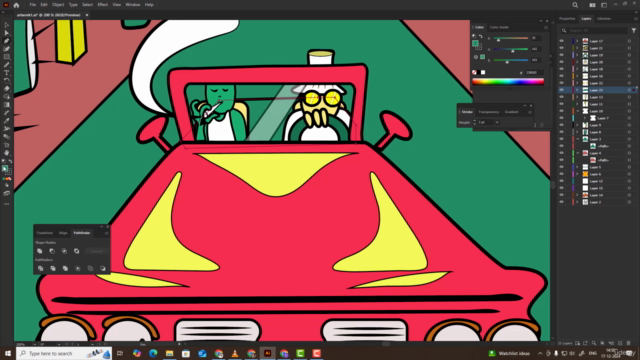Open the Windows Start button

(x=8, y=353)
